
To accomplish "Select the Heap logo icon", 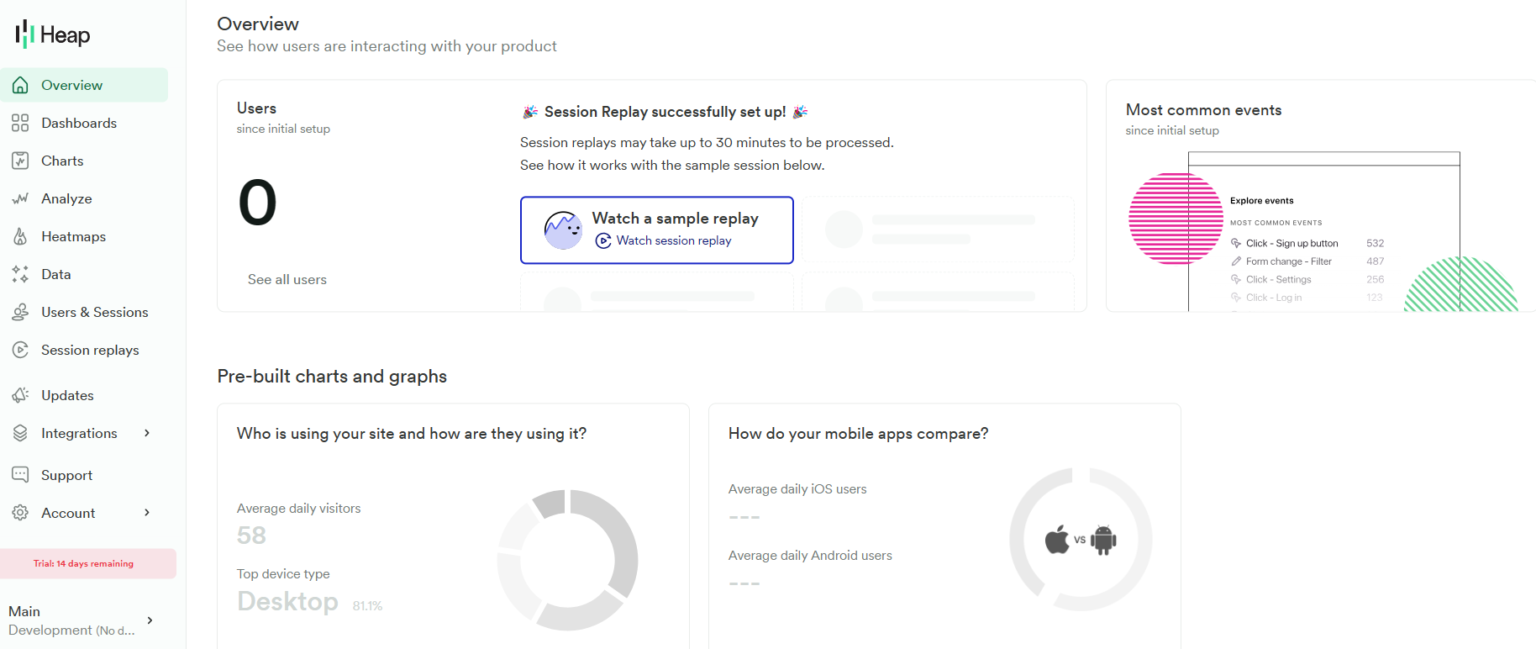I will pos(26,33).
